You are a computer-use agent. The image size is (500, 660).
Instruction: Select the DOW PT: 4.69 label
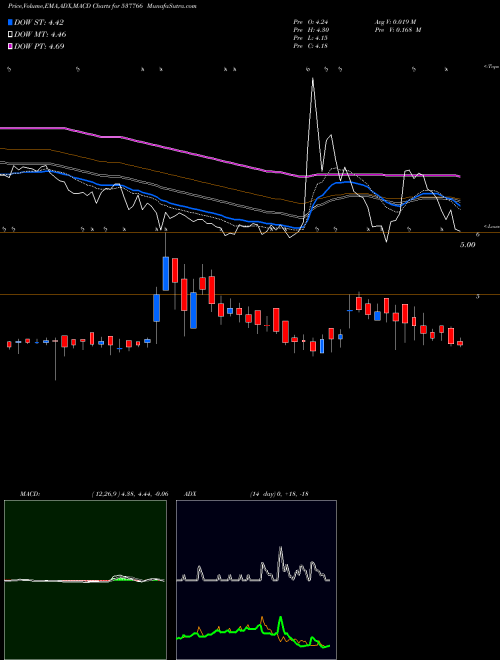(x=39, y=46)
